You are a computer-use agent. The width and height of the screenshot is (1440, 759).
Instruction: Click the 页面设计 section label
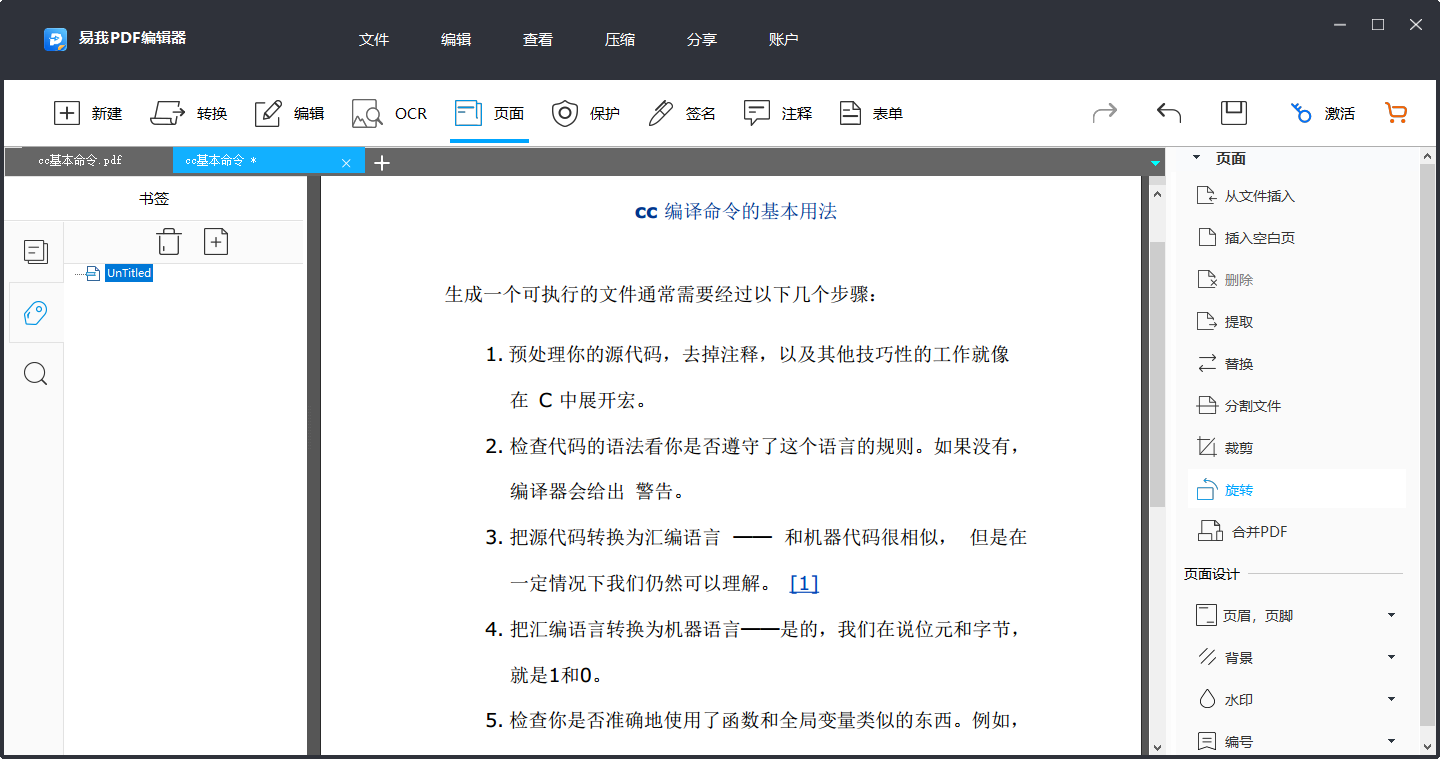(1212, 574)
